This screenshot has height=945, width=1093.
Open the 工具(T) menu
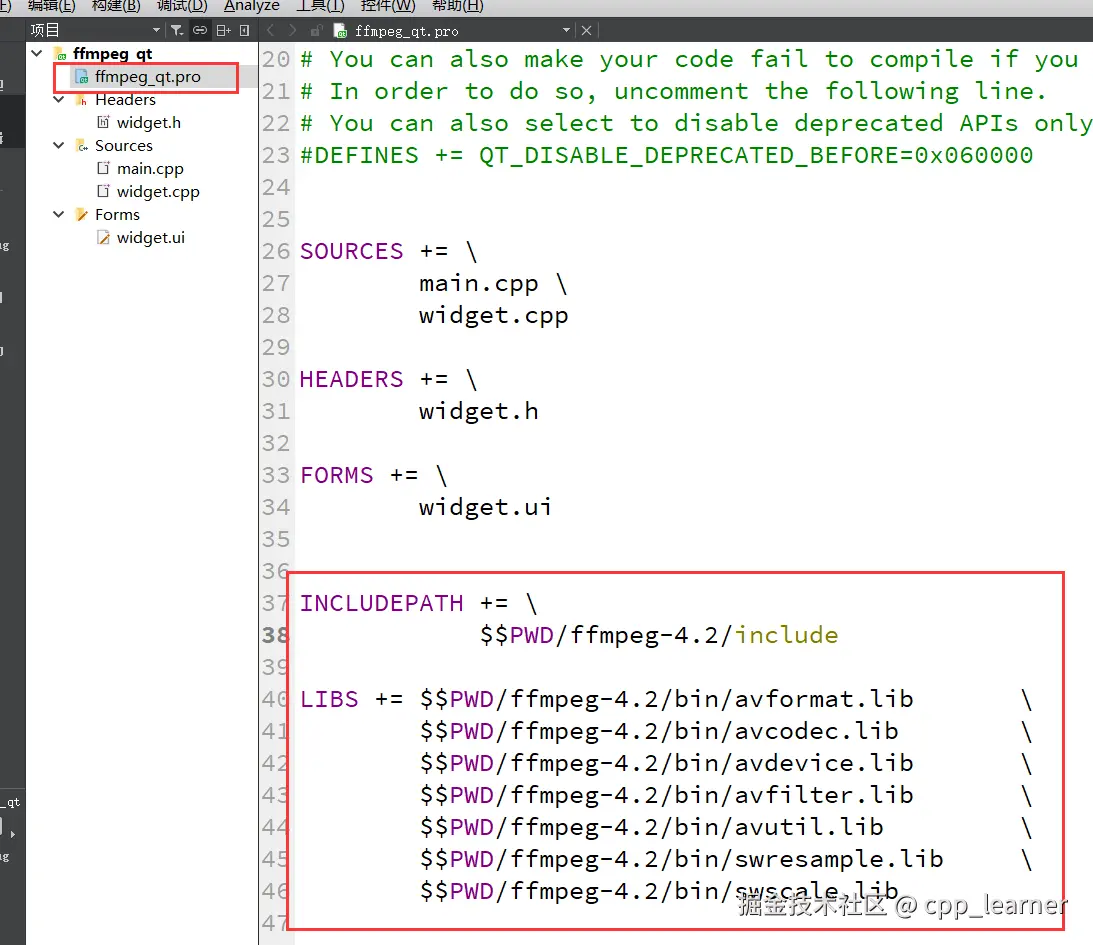coord(320,6)
